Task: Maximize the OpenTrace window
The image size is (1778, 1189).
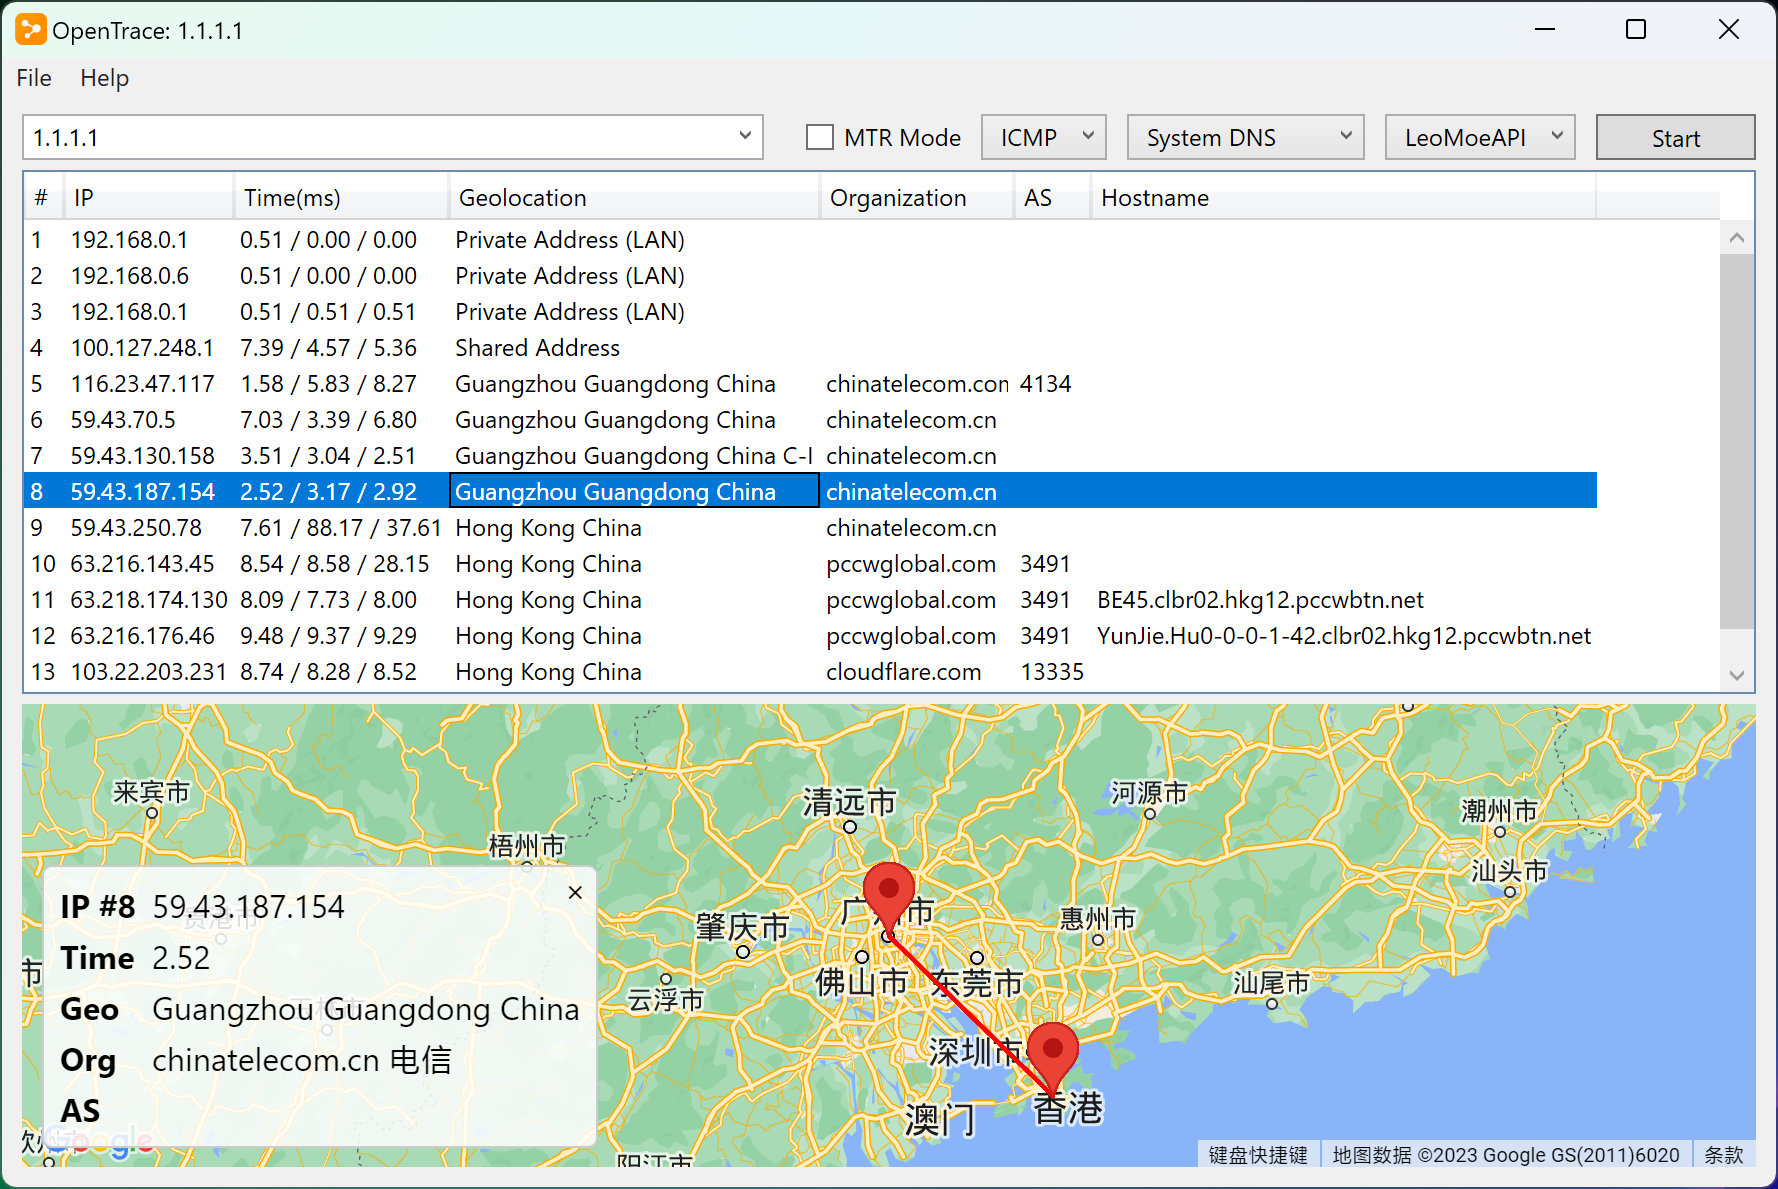Action: (x=1636, y=30)
